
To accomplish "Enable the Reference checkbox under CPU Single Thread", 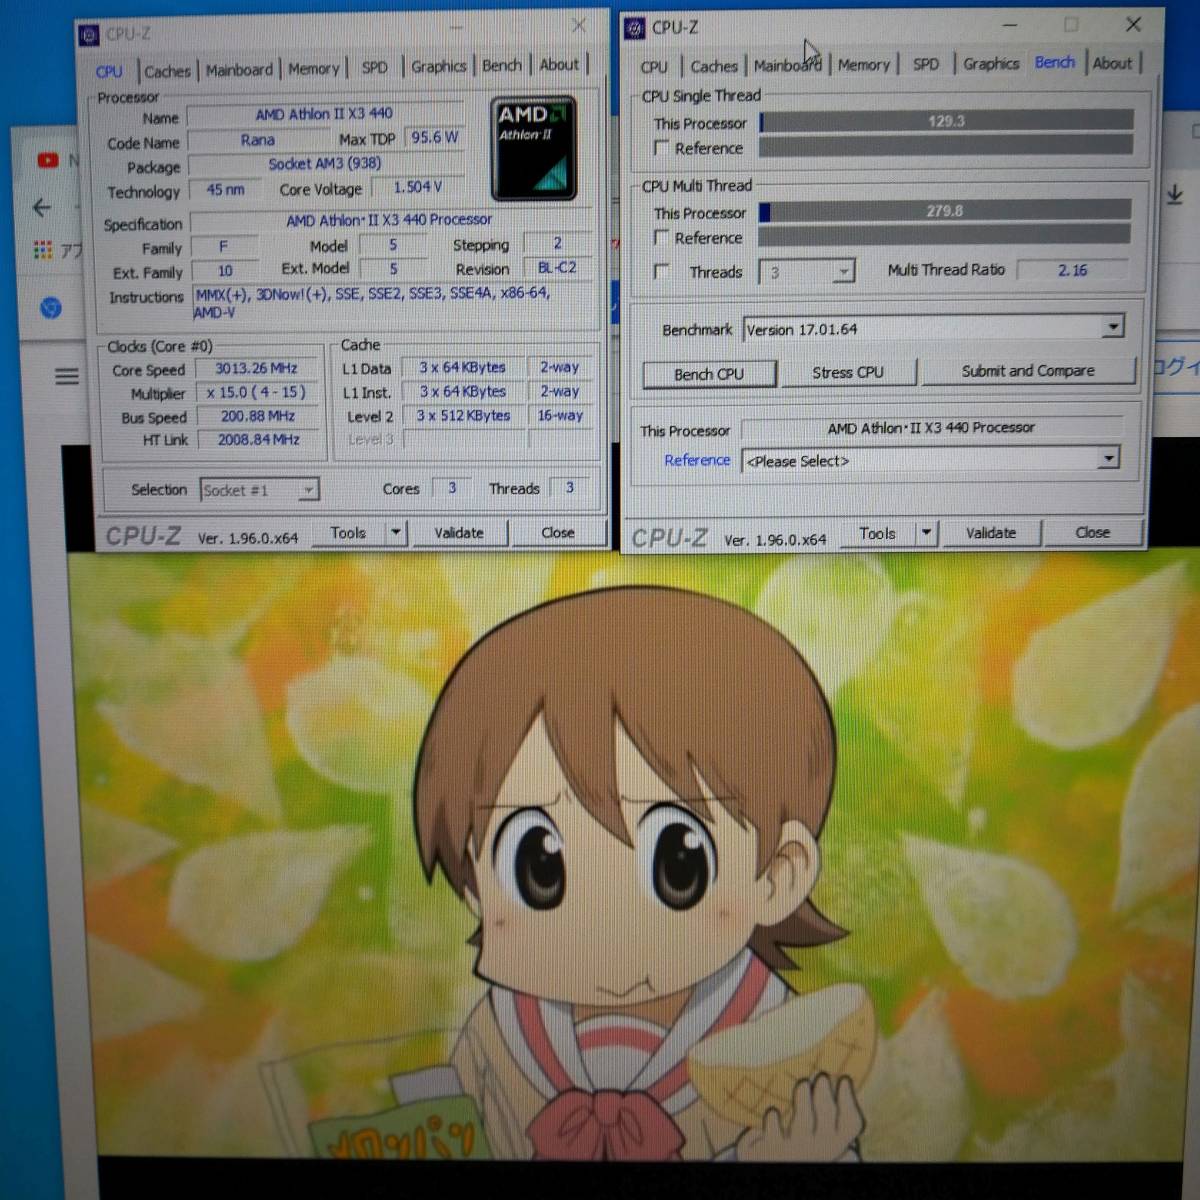I will coord(660,148).
